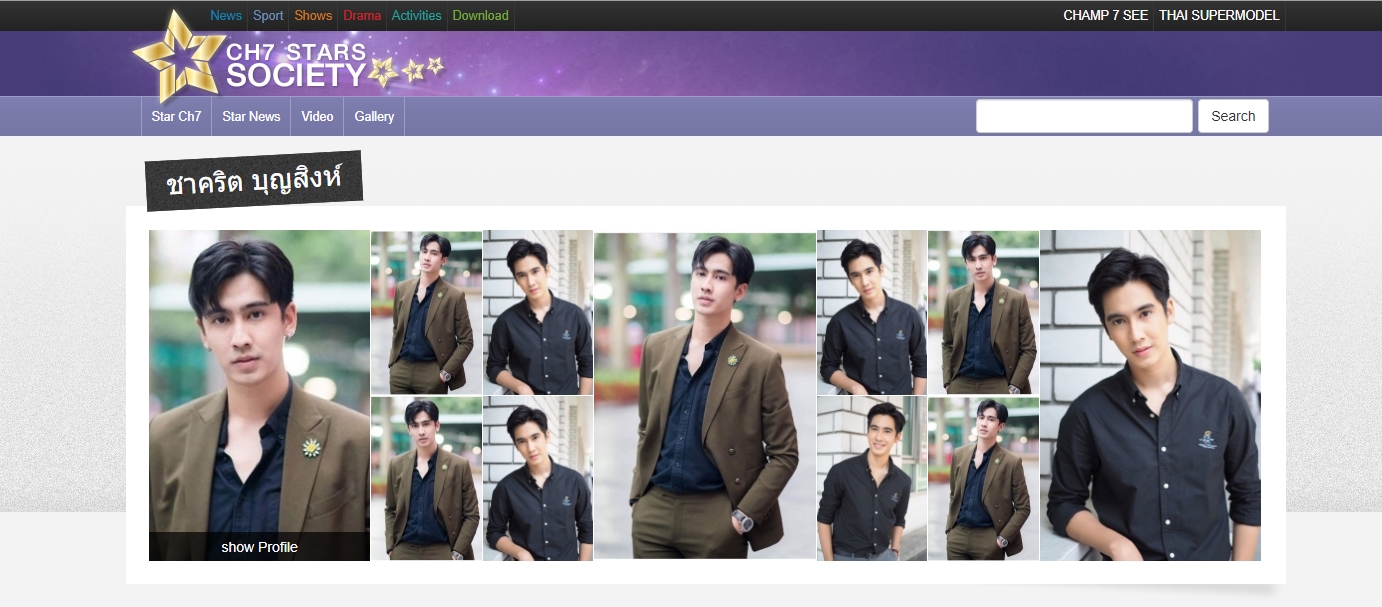The width and height of the screenshot is (1382, 607).
Task: Open the large black shirt photo by brick wall
Action: 1150,395
